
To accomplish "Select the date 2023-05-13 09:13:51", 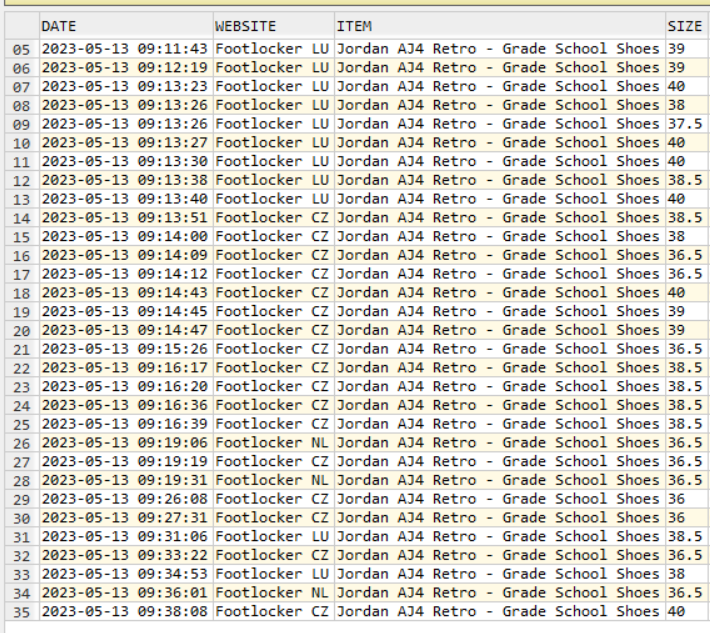I will 125,217.
